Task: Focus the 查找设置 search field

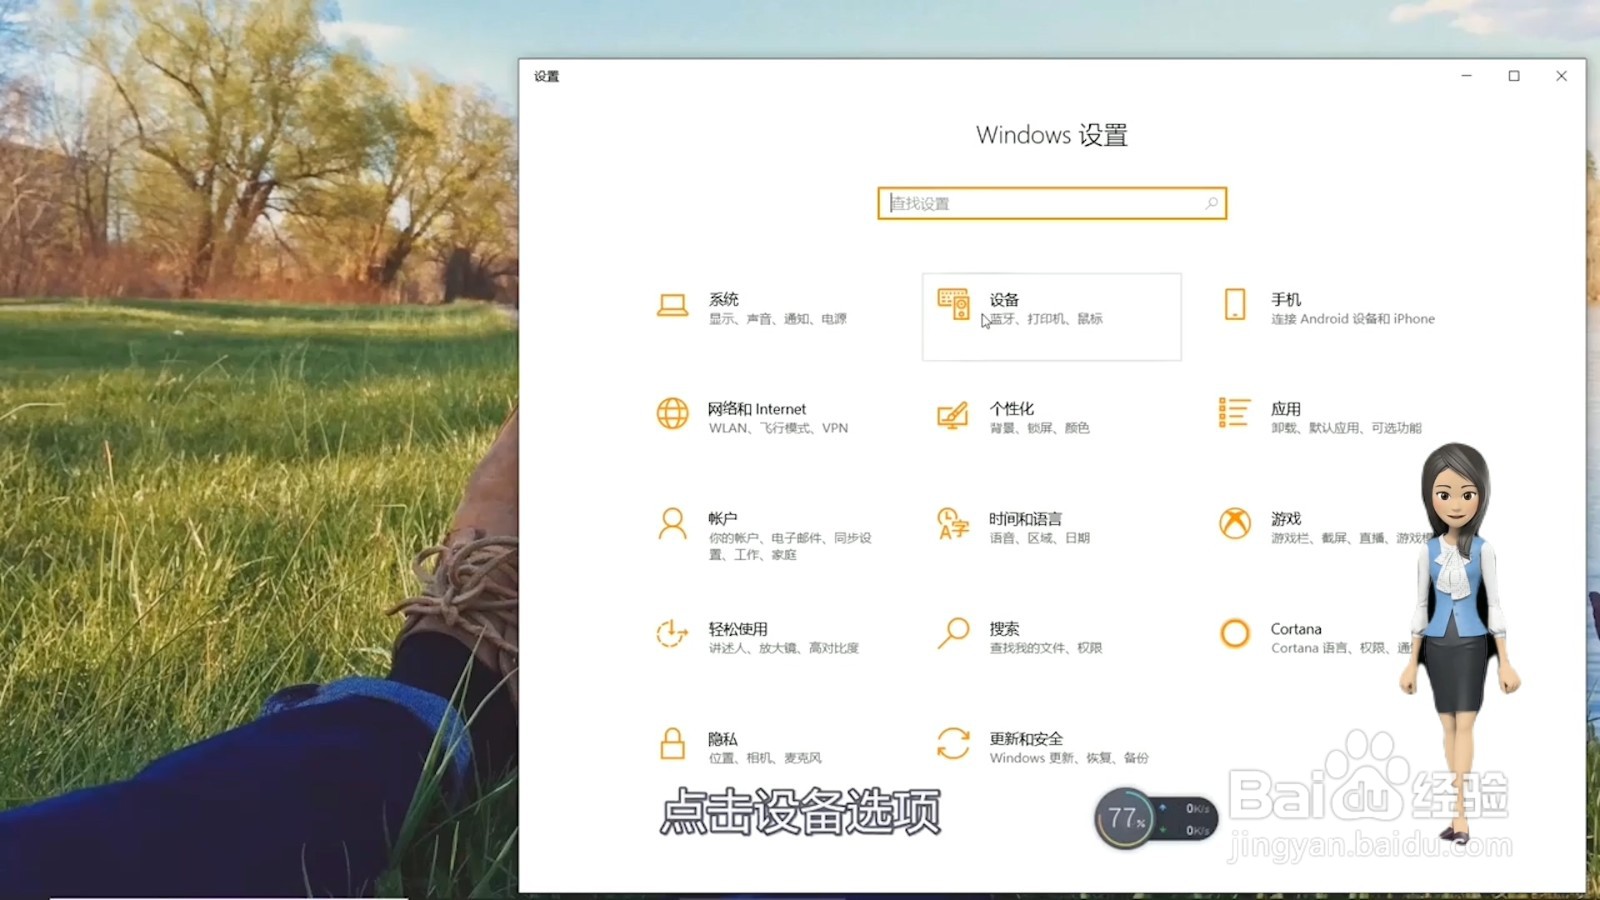Action: [1052, 203]
